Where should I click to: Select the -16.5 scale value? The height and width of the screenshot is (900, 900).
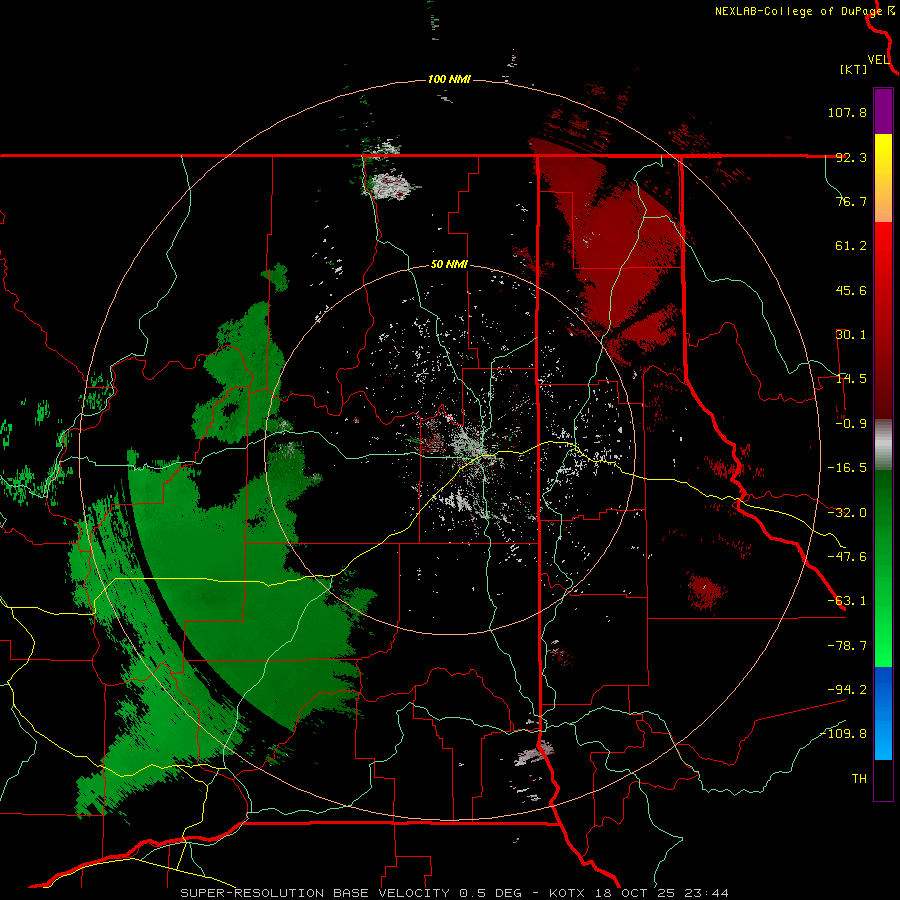point(847,468)
